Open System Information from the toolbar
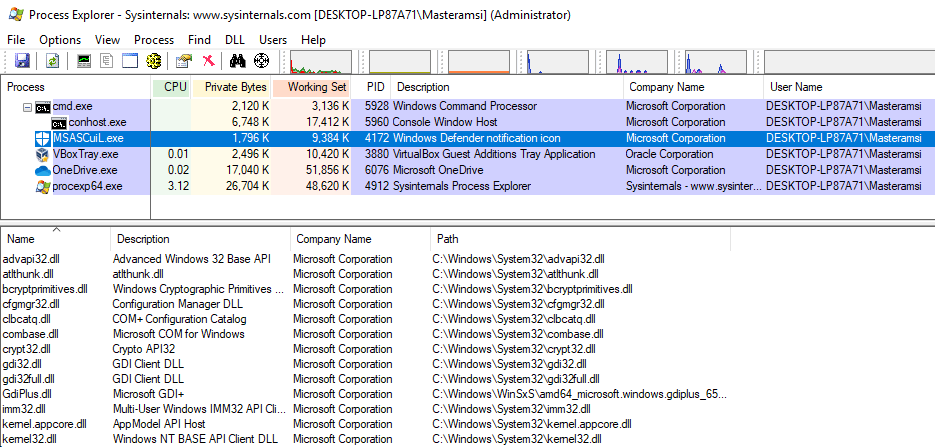 (85, 61)
